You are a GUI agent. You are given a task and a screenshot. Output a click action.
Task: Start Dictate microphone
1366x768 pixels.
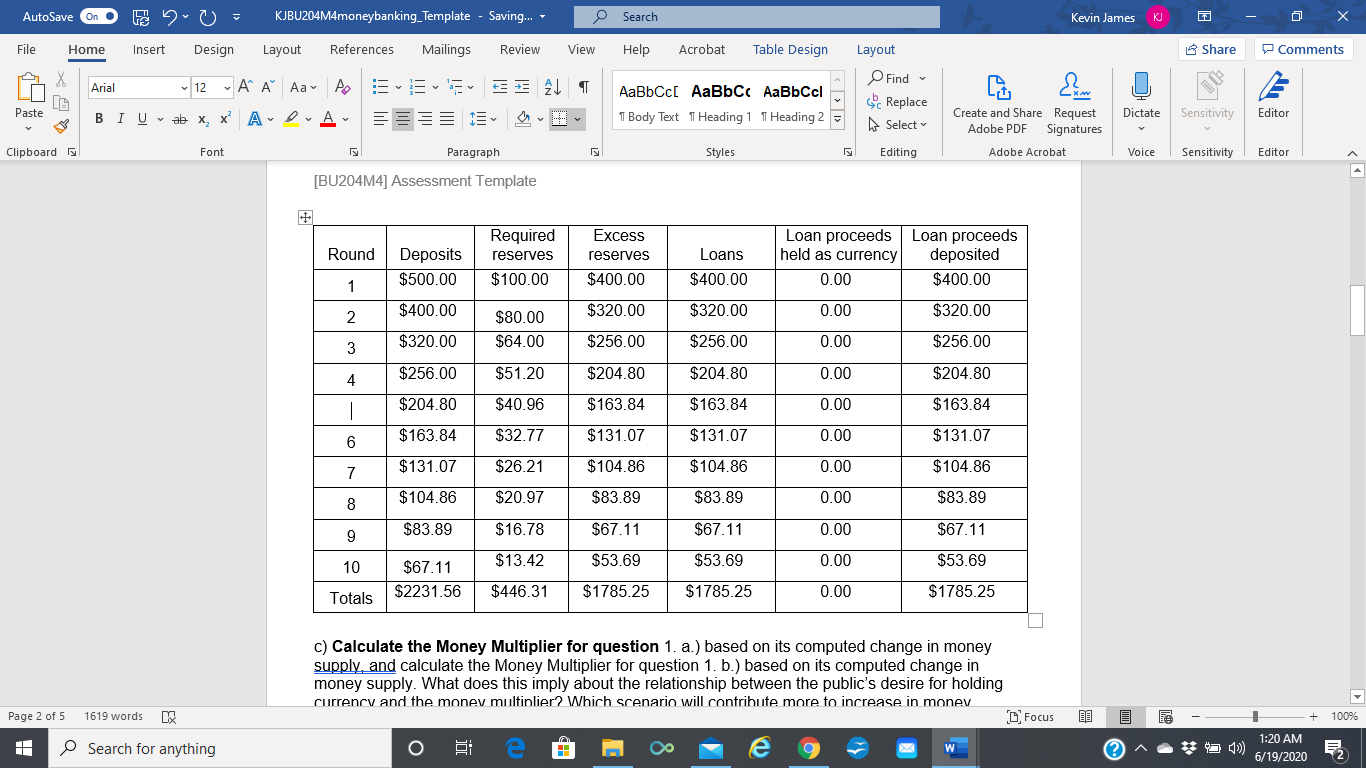pos(1141,88)
